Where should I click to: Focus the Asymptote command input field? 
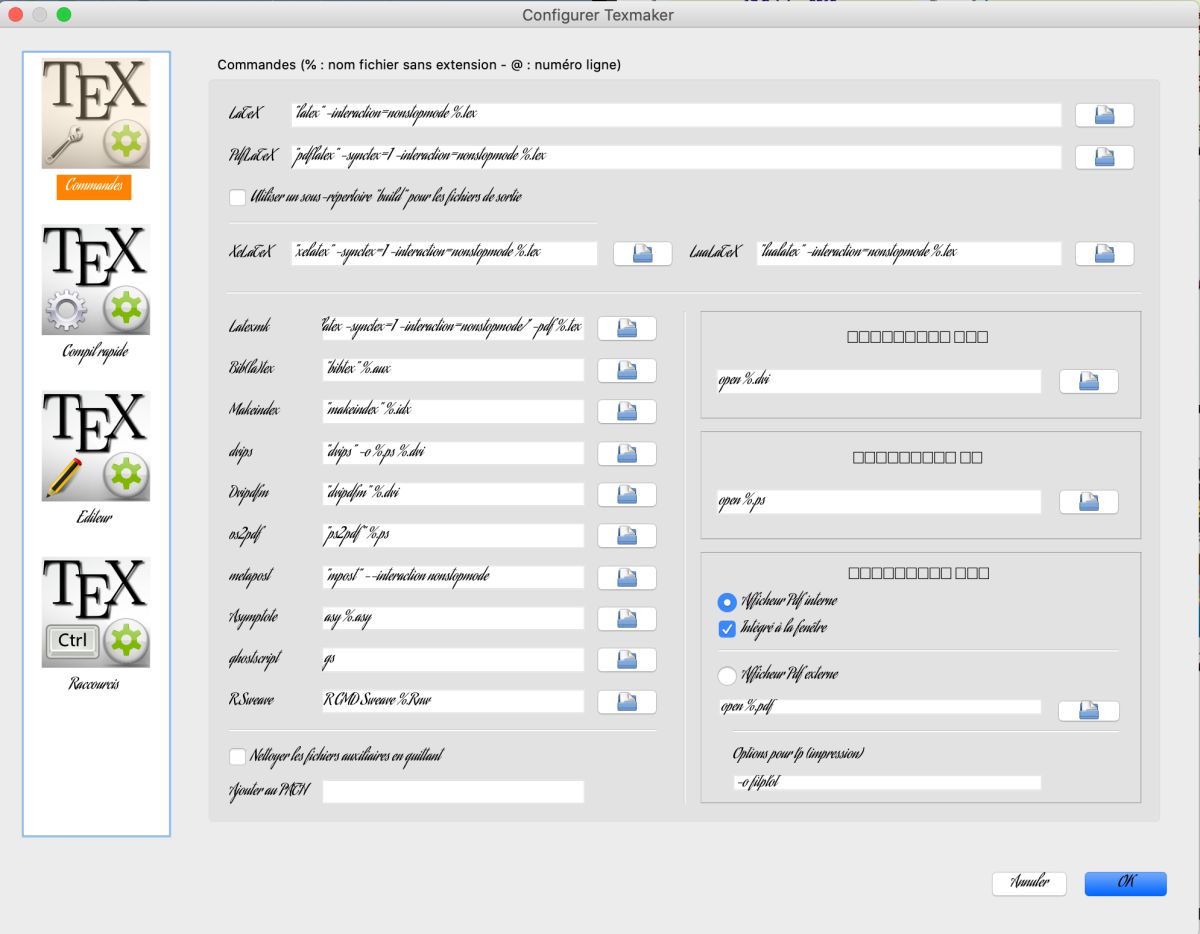tap(453, 619)
